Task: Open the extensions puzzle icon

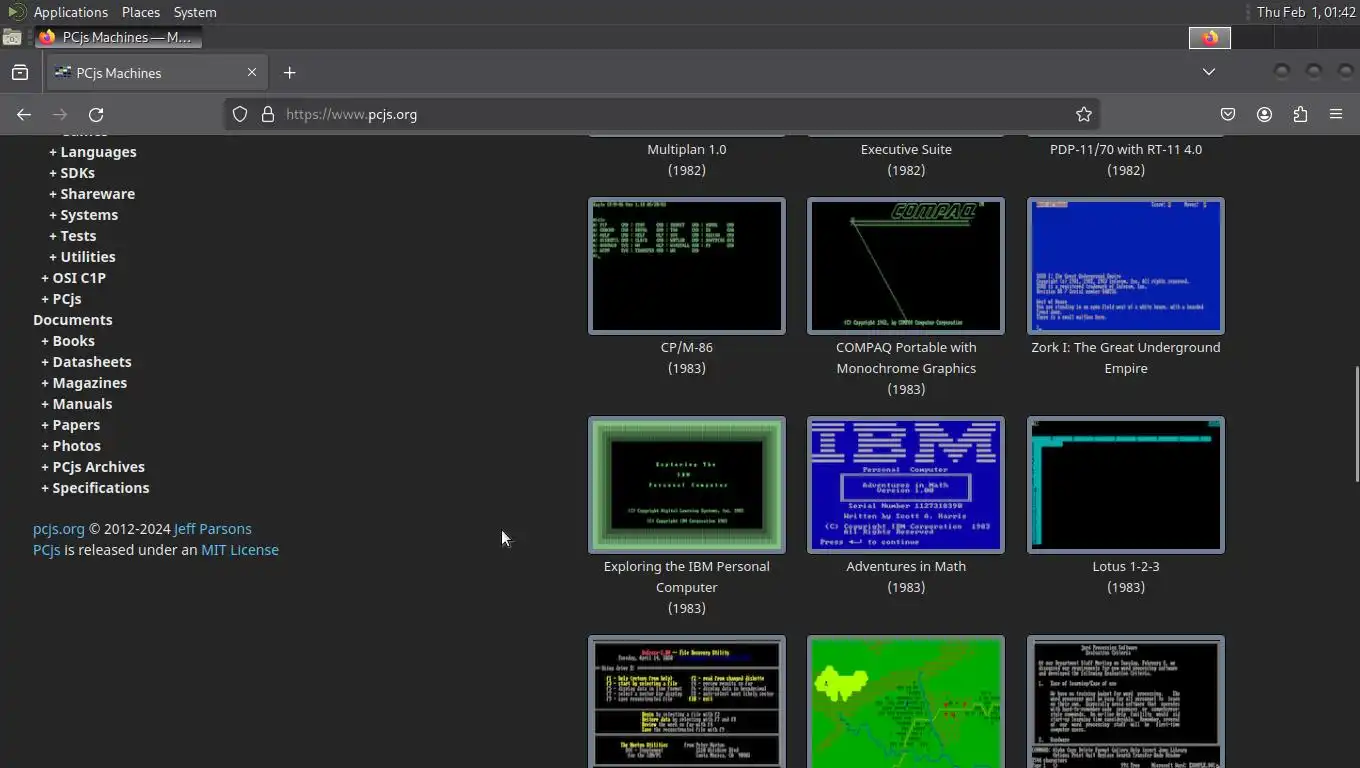Action: click(1300, 114)
